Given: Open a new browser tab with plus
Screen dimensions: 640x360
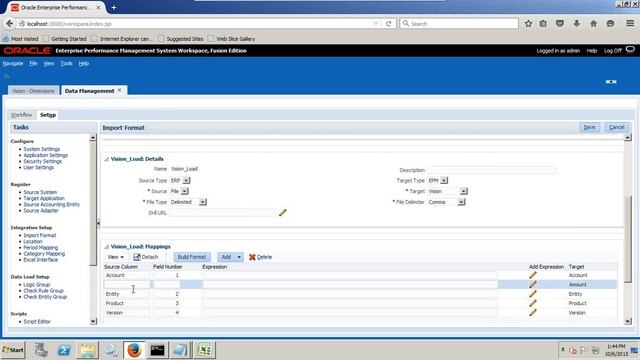Looking at the screenshot, I should 113,7.
